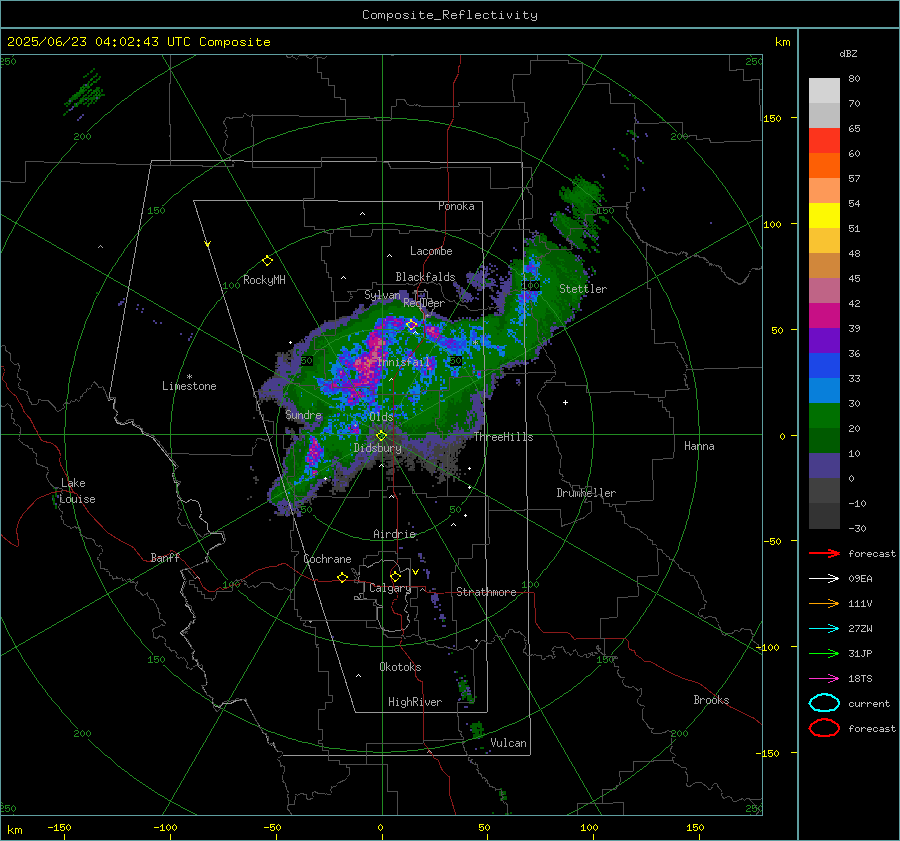Viewport: 900px width, 841px height.
Task: Click the Lacombe town label
Action: [431, 251]
